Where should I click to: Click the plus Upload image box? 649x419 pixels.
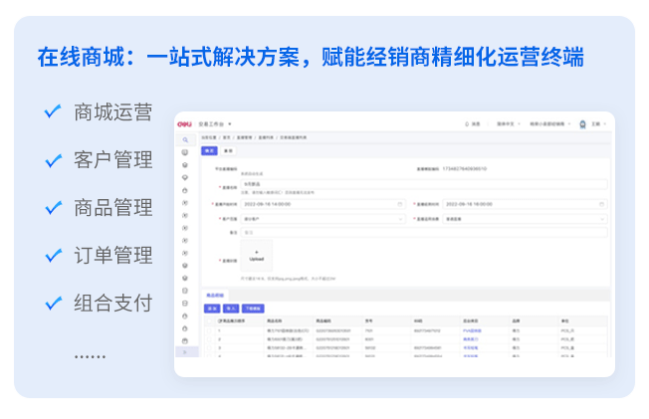(x=255, y=255)
